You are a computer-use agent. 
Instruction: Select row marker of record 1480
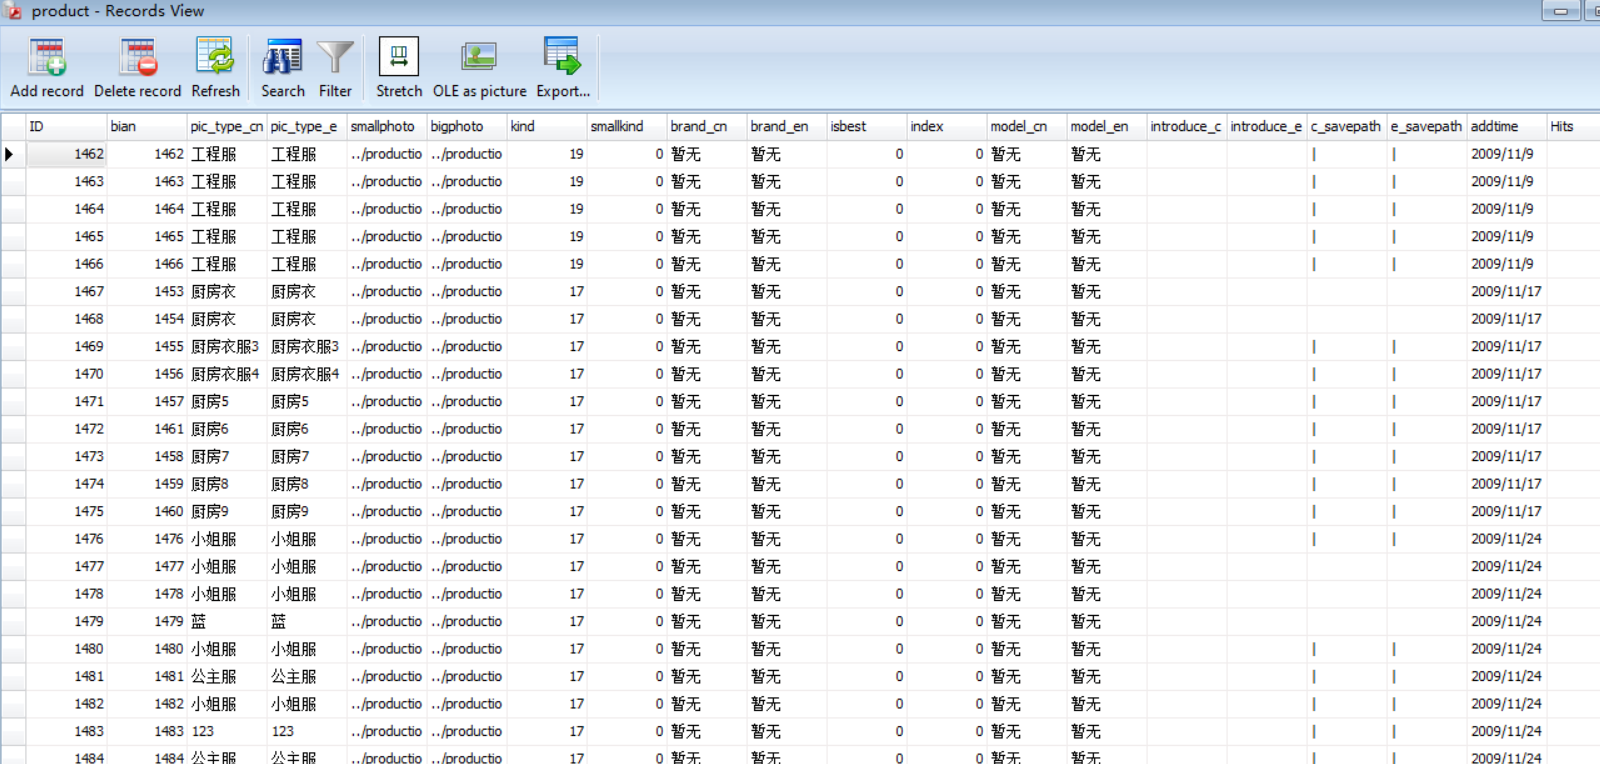click(x=13, y=649)
